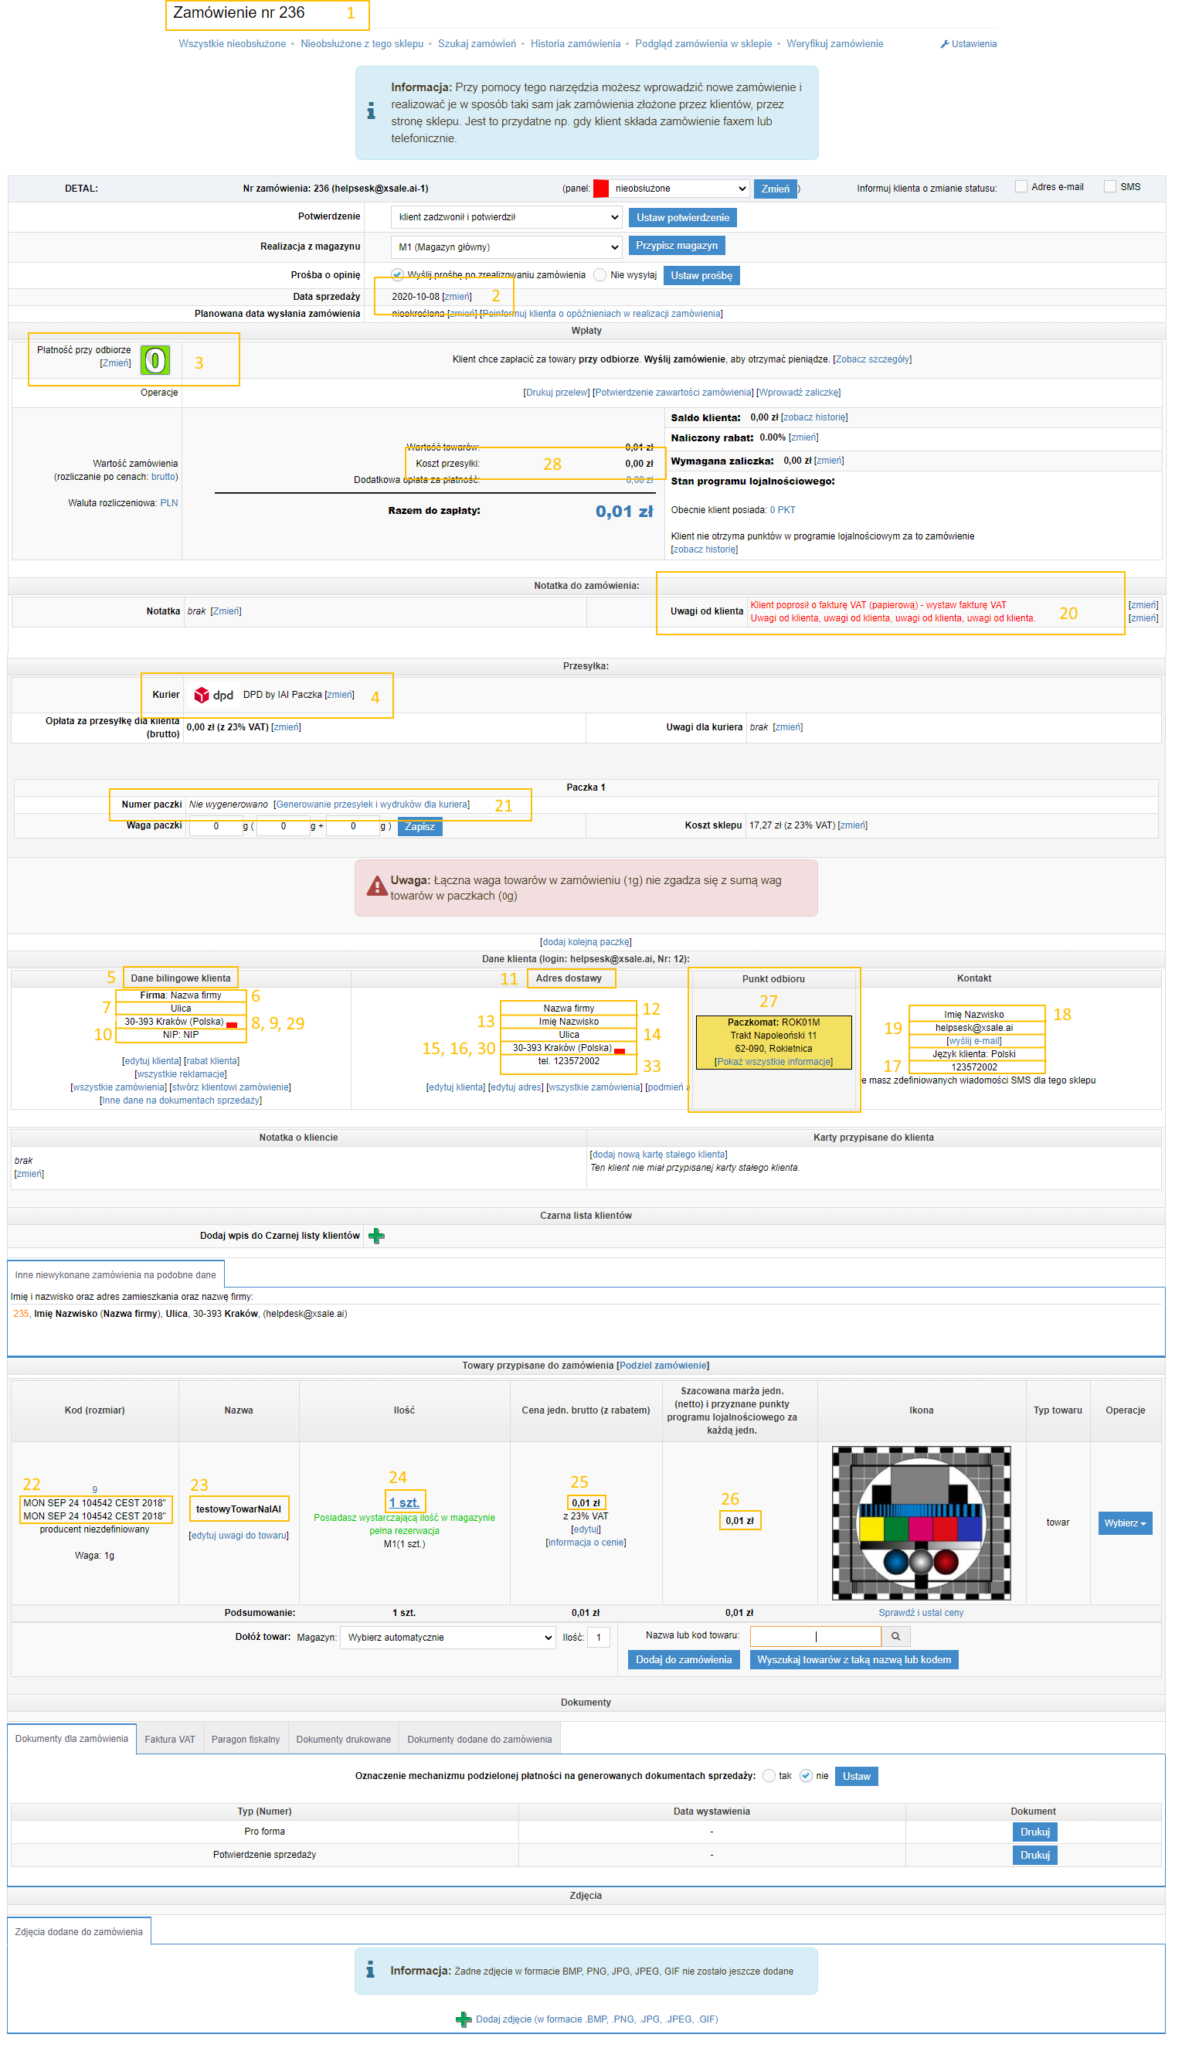The image size is (1182, 2048).
Task: Click the wrench icon beside Ustawienia
Action: click(944, 44)
